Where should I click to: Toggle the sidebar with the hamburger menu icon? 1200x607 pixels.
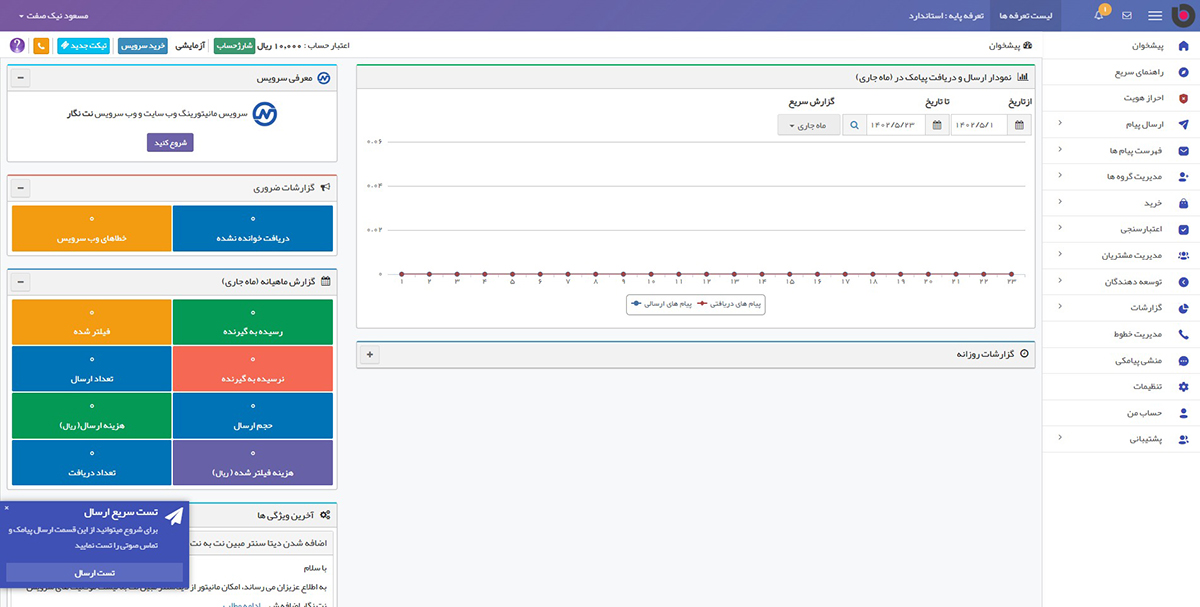tap(1155, 16)
